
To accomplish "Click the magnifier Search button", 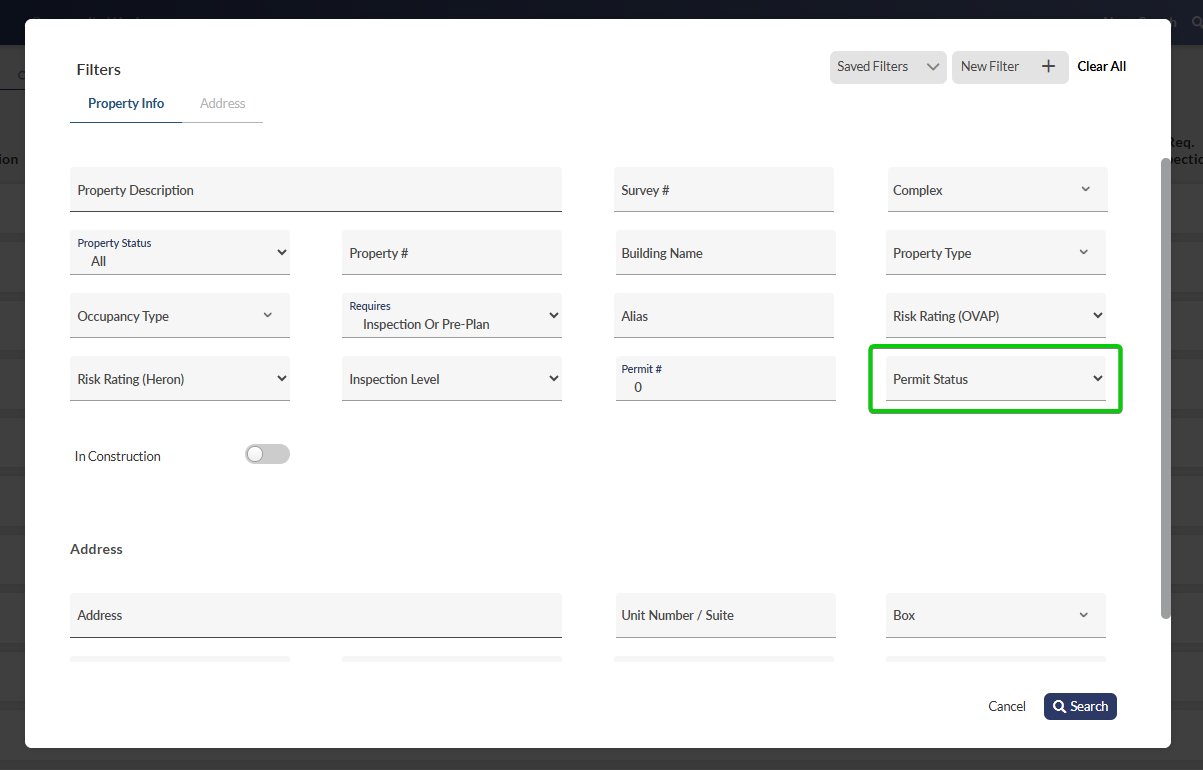I will point(1080,706).
